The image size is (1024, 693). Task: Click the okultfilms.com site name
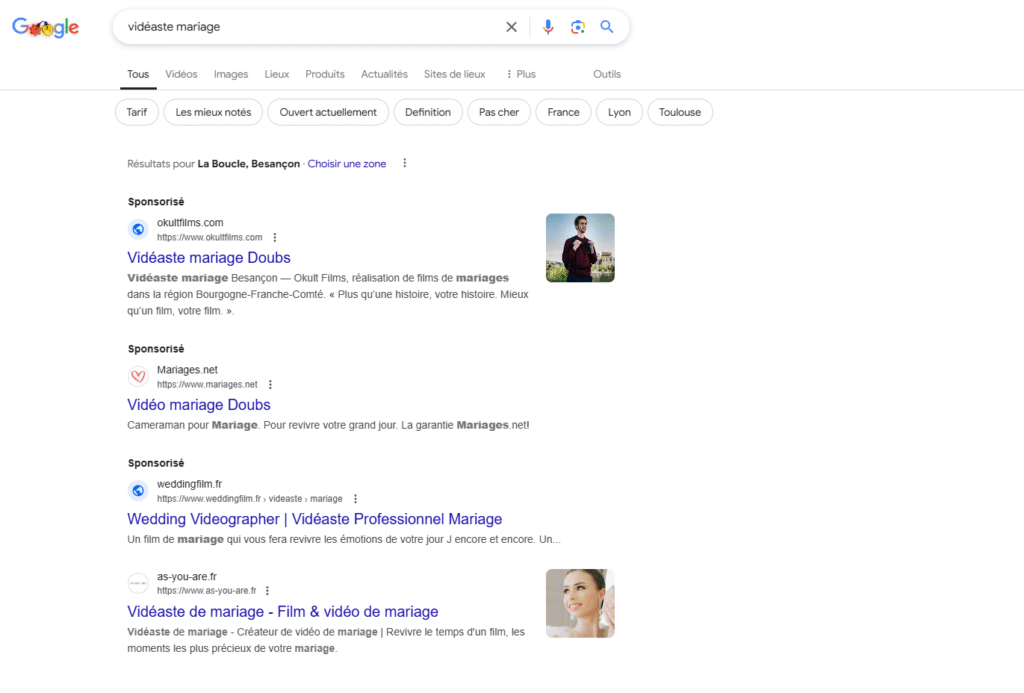[189, 223]
